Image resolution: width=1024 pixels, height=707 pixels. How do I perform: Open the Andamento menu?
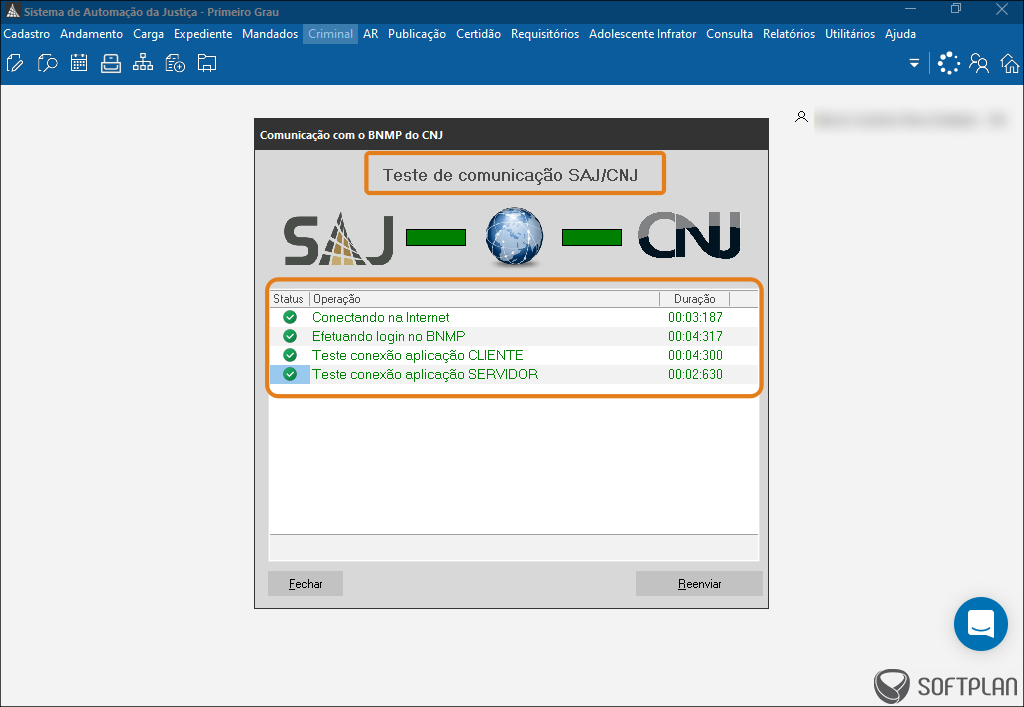click(91, 34)
